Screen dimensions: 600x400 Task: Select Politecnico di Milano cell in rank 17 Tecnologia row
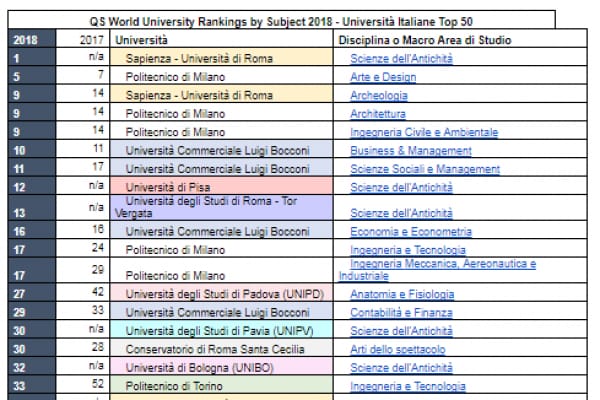coord(221,248)
